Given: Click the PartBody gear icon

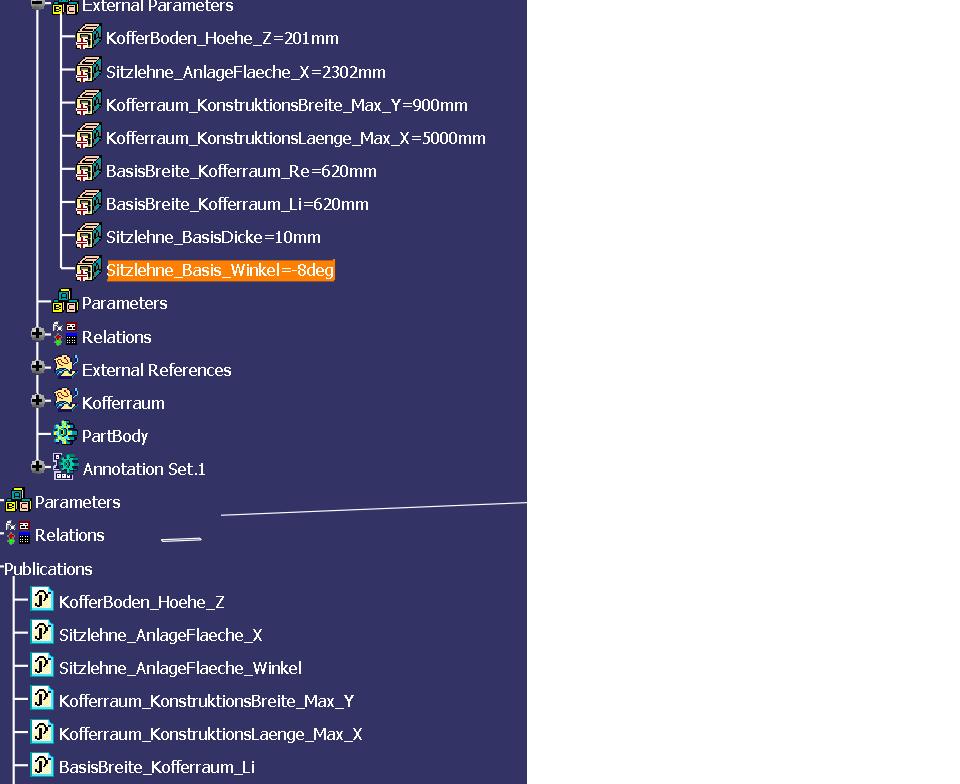Looking at the screenshot, I should point(65,433).
